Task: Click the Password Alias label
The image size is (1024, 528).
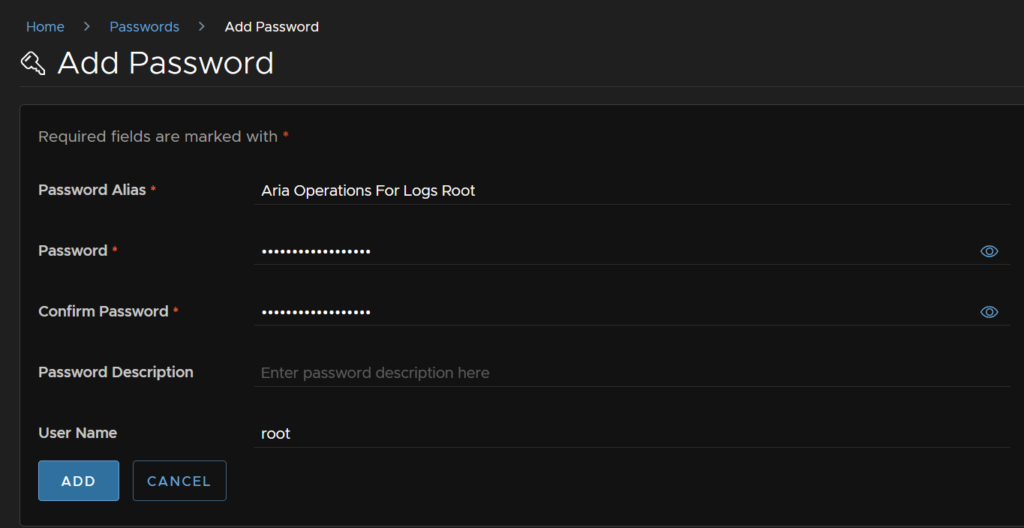Action: point(92,190)
